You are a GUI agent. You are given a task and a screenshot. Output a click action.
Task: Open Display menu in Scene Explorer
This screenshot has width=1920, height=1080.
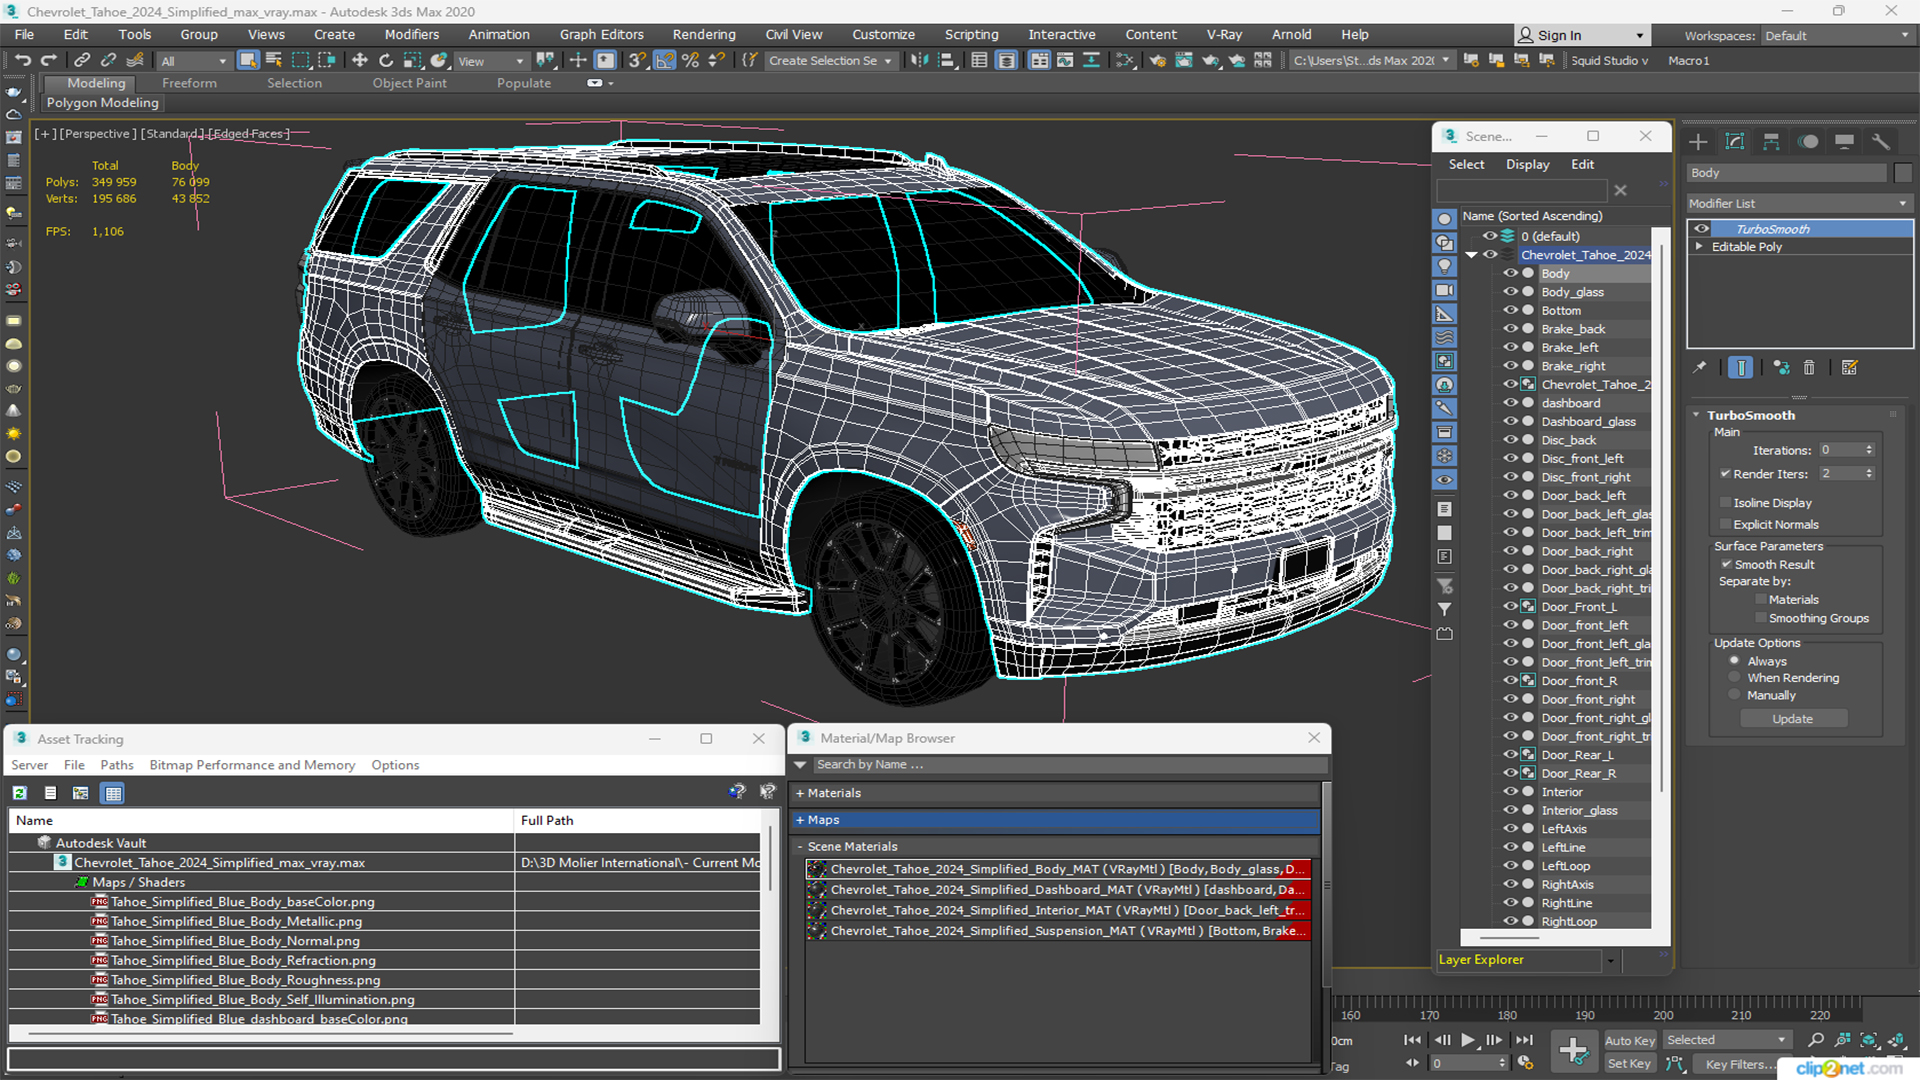click(1527, 164)
